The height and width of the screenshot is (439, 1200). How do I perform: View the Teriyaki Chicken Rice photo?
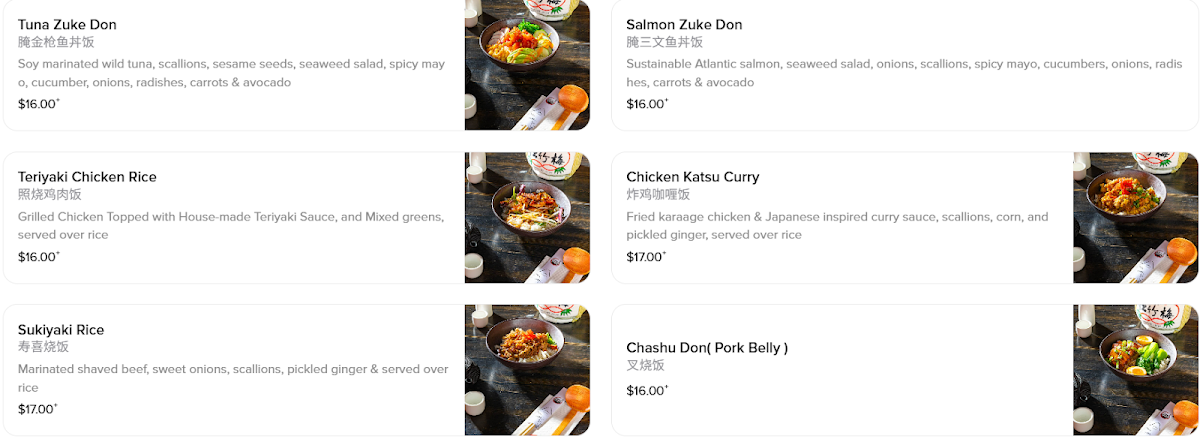pos(527,218)
